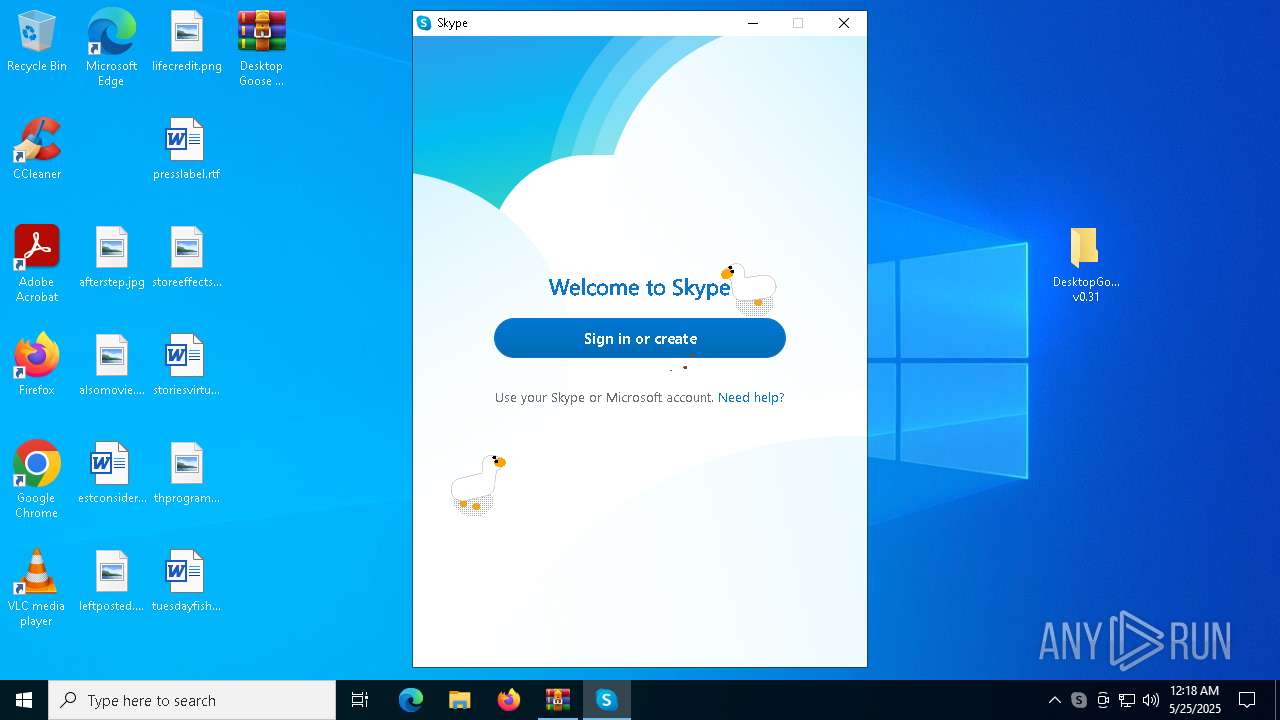Select the DesktopGoose v0.31 folder
Viewport: 1280px width, 720px height.
point(1086,264)
